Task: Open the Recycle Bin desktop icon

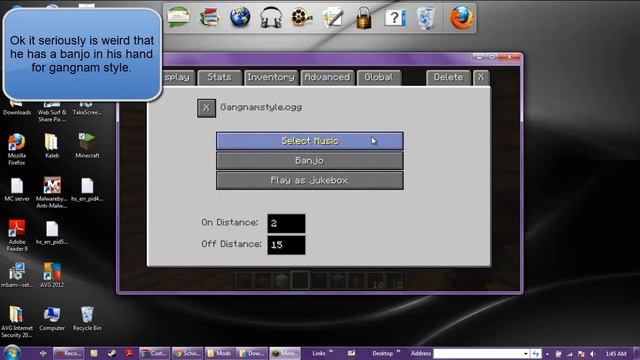Action: click(x=87, y=319)
